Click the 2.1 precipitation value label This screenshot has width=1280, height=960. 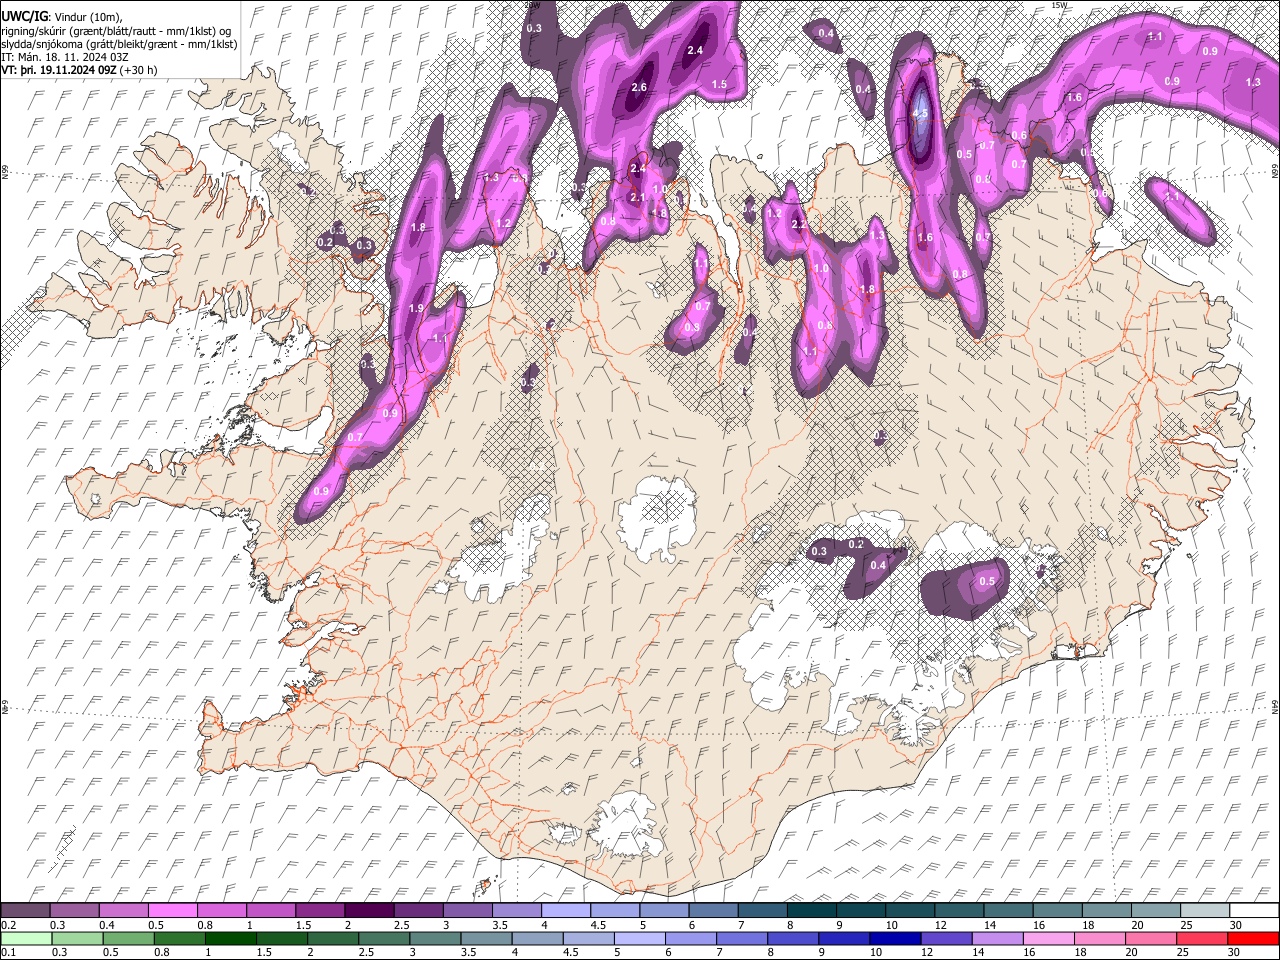(637, 197)
